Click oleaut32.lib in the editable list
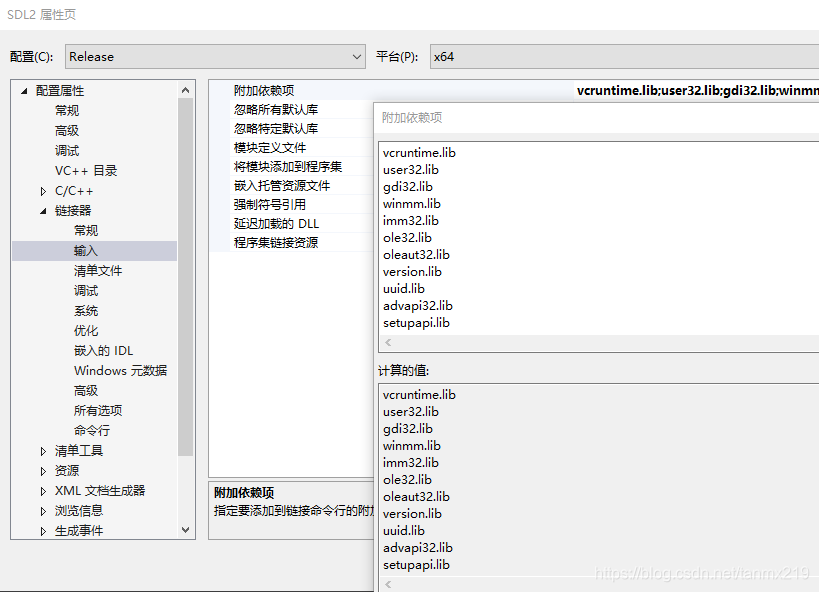 click(416, 255)
